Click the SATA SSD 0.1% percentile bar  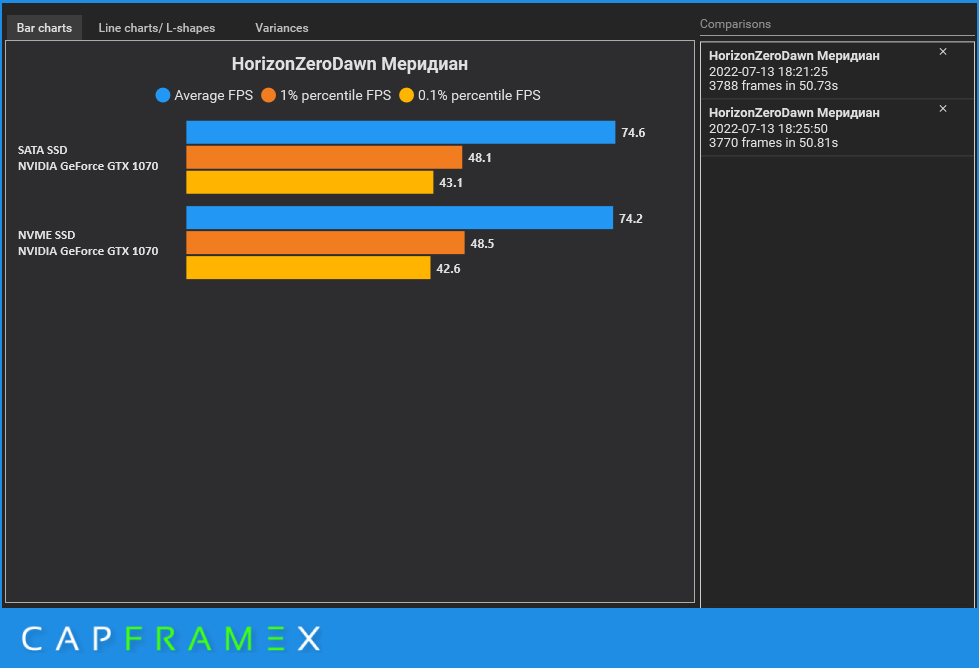click(x=310, y=182)
